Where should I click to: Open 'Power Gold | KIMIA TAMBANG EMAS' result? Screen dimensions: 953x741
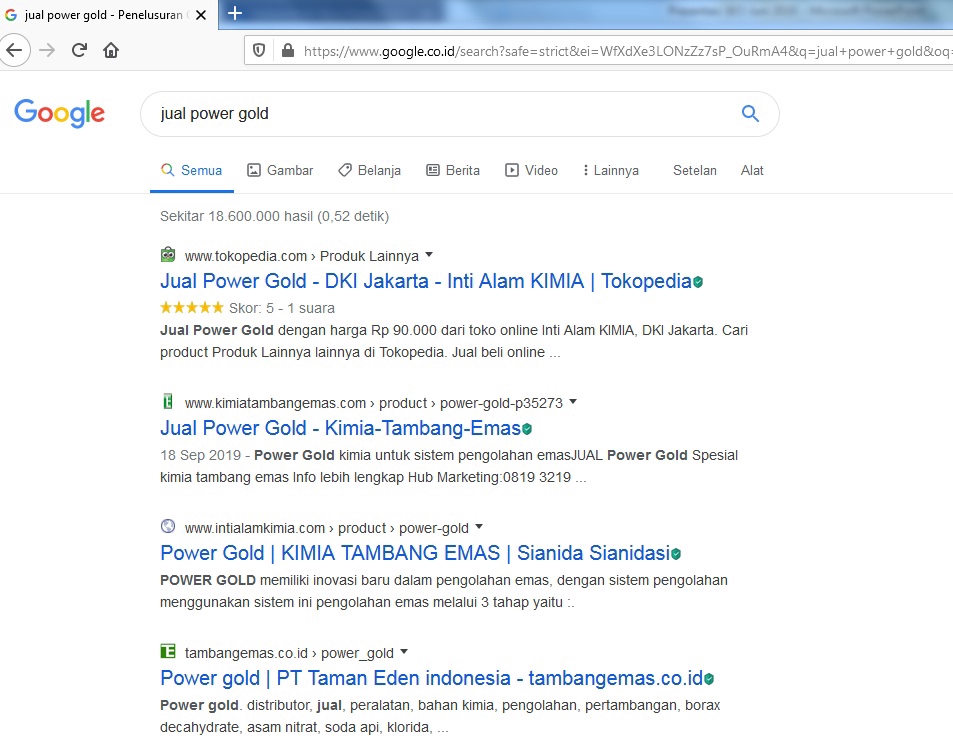pos(415,553)
